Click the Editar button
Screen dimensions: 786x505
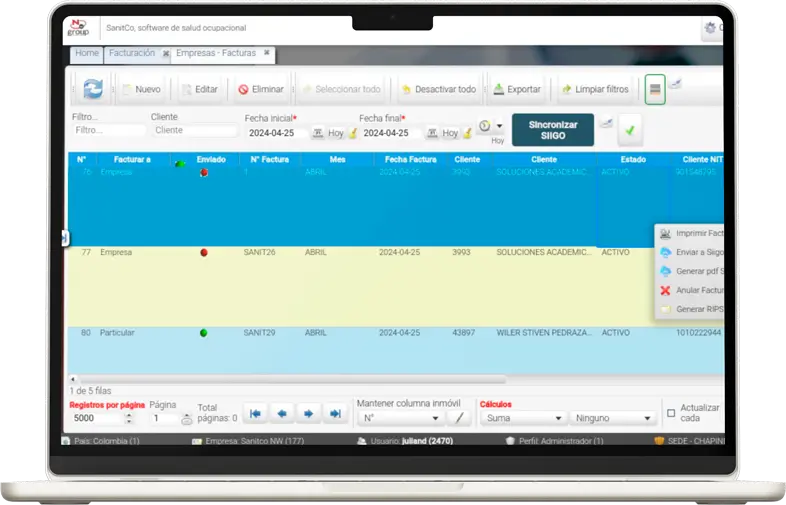coord(200,89)
